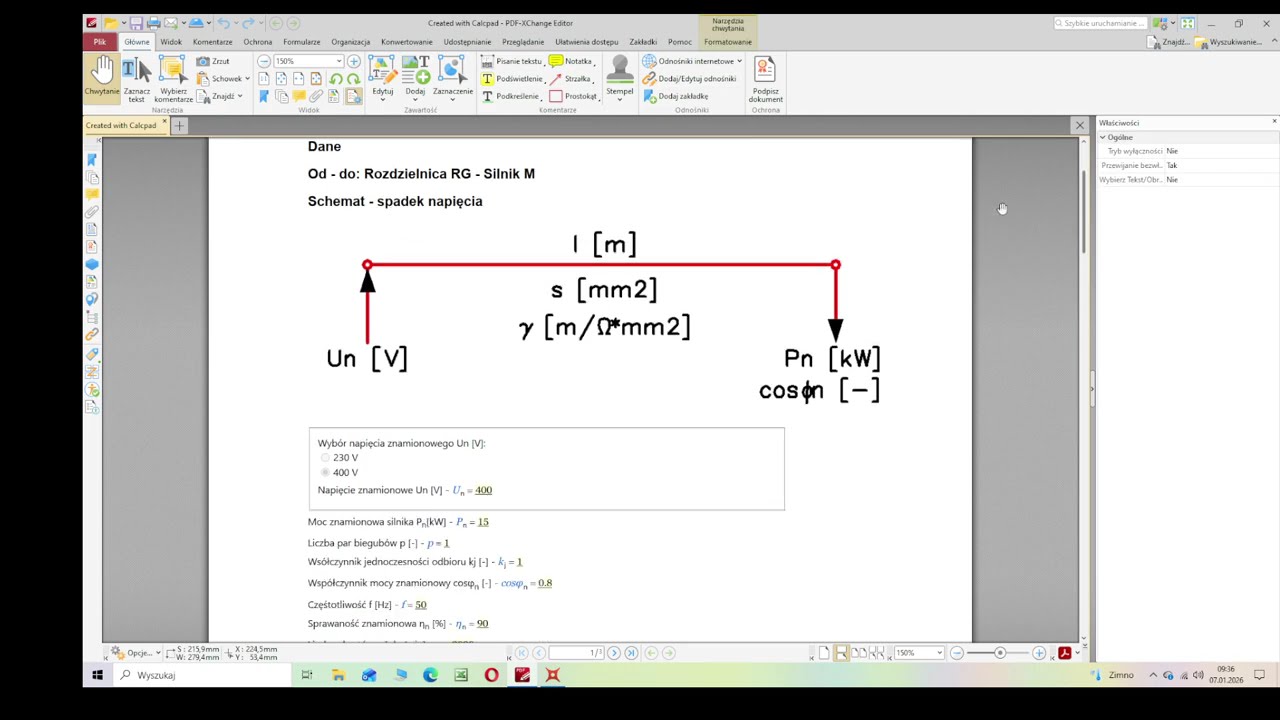1280x720 pixels.
Task: Switch to the Widok ribbon tab
Action: (171, 42)
